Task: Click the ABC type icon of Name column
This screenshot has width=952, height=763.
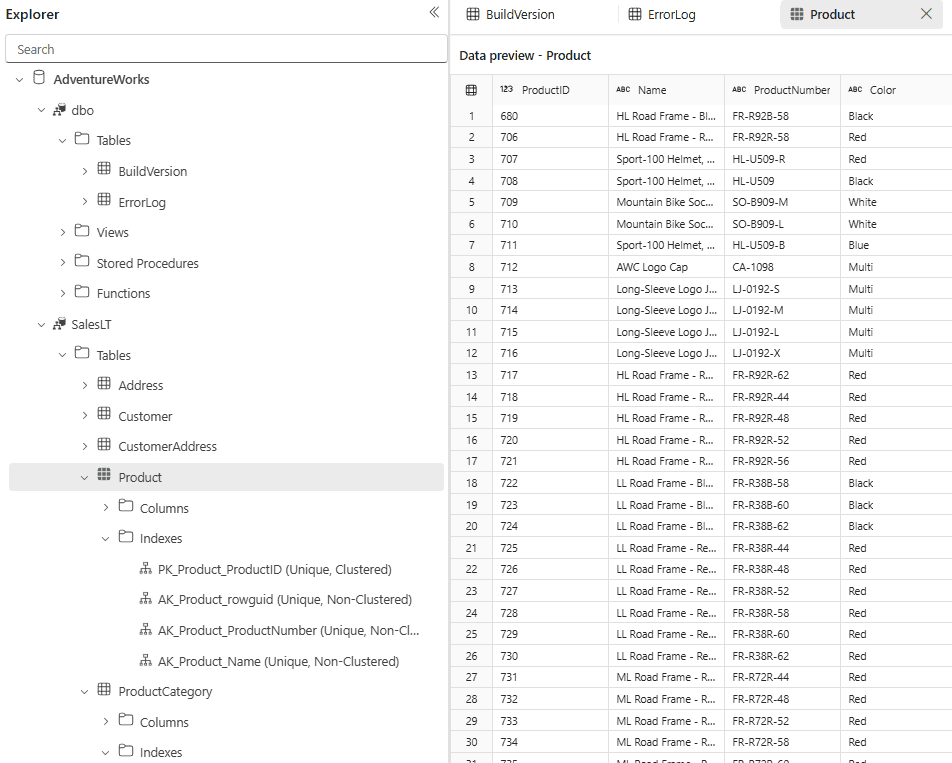Action: pos(623,89)
